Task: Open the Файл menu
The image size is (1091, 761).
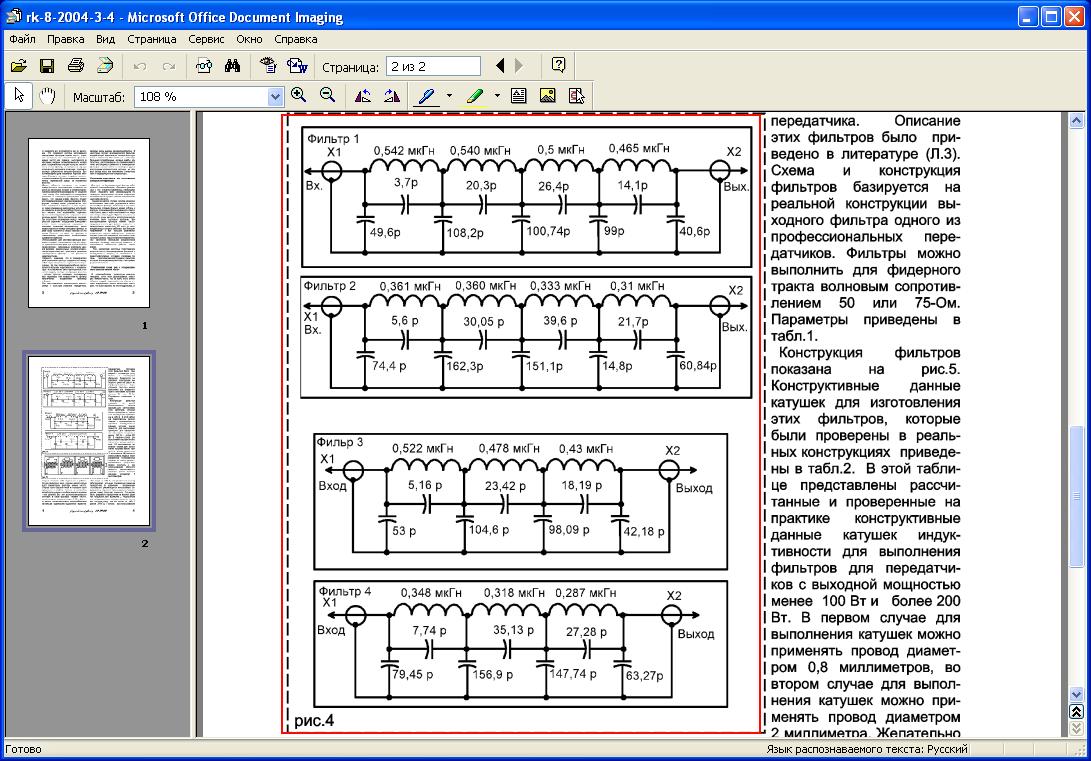Action: (x=22, y=39)
